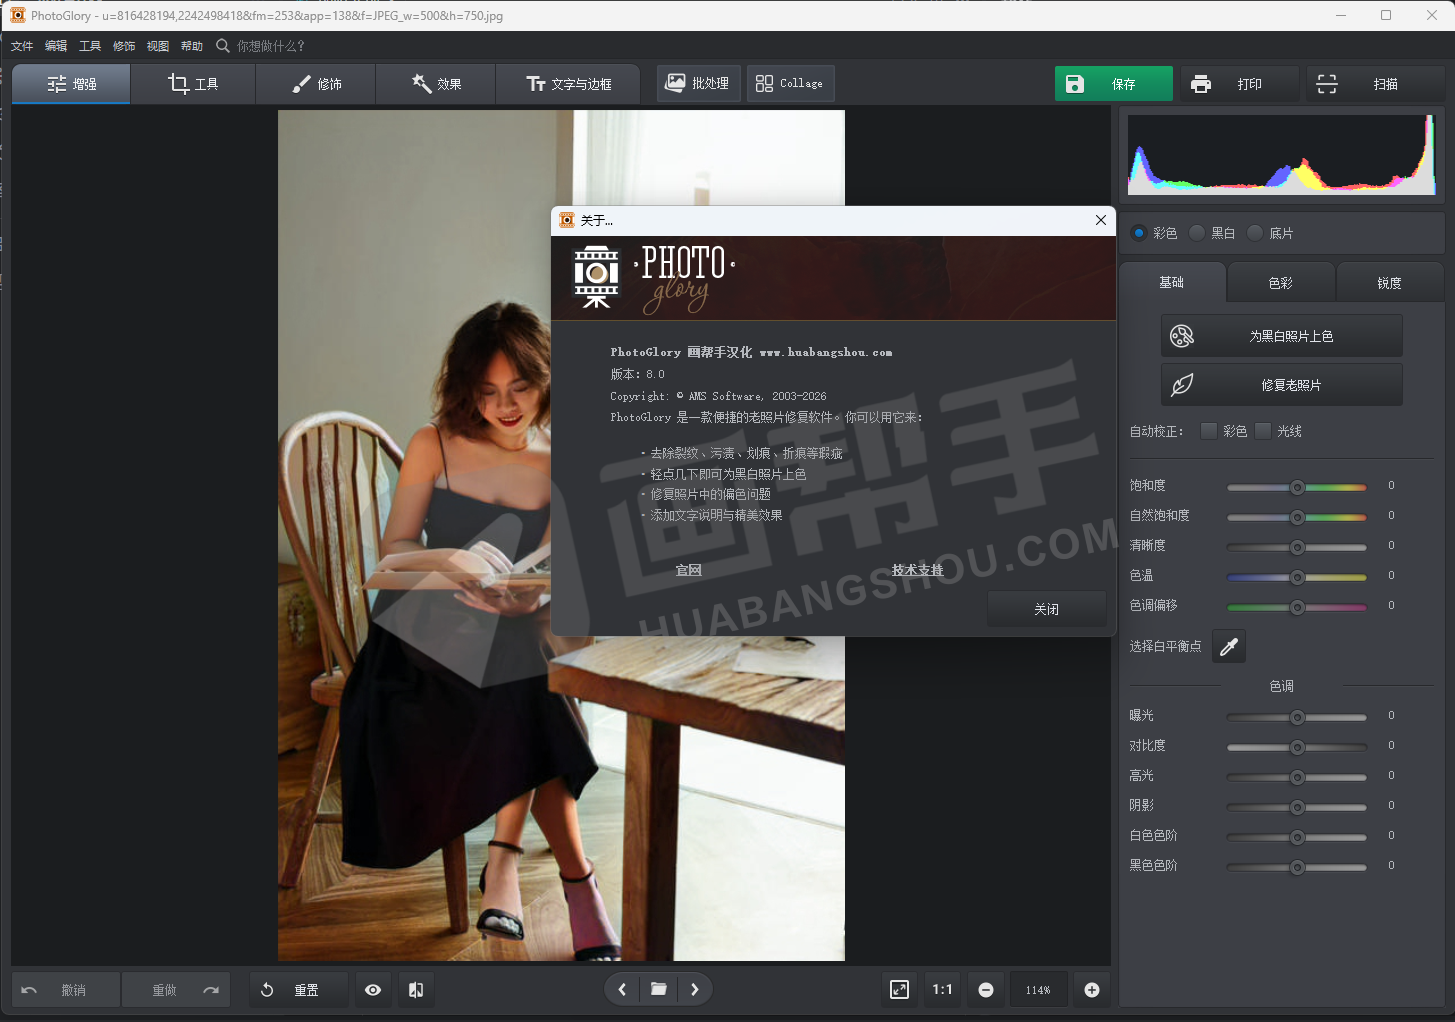
Task: Adjust the 饱和度 slider
Action: click(x=1297, y=487)
